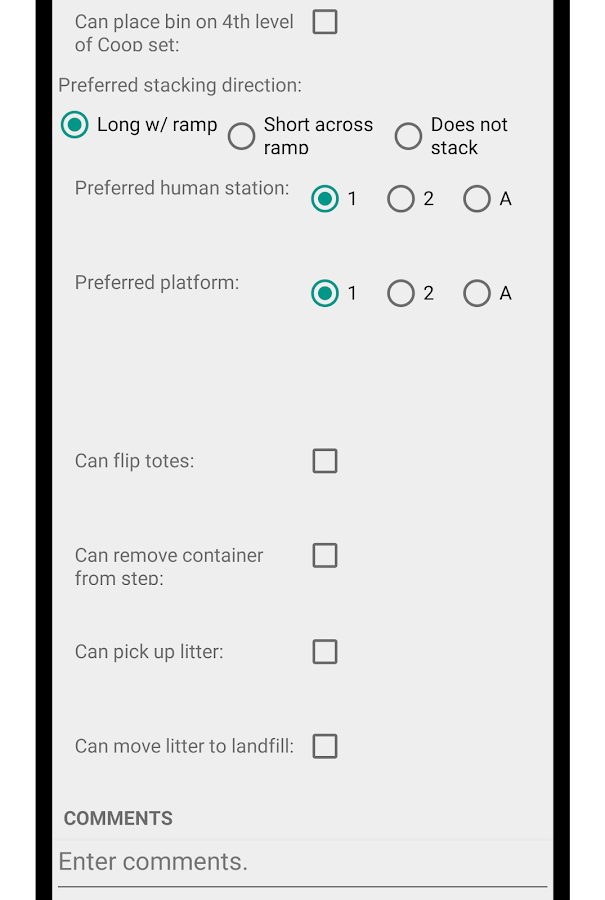Tap the 'Preferred platform:' label
The height and width of the screenshot is (900, 605).
point(157,283)
